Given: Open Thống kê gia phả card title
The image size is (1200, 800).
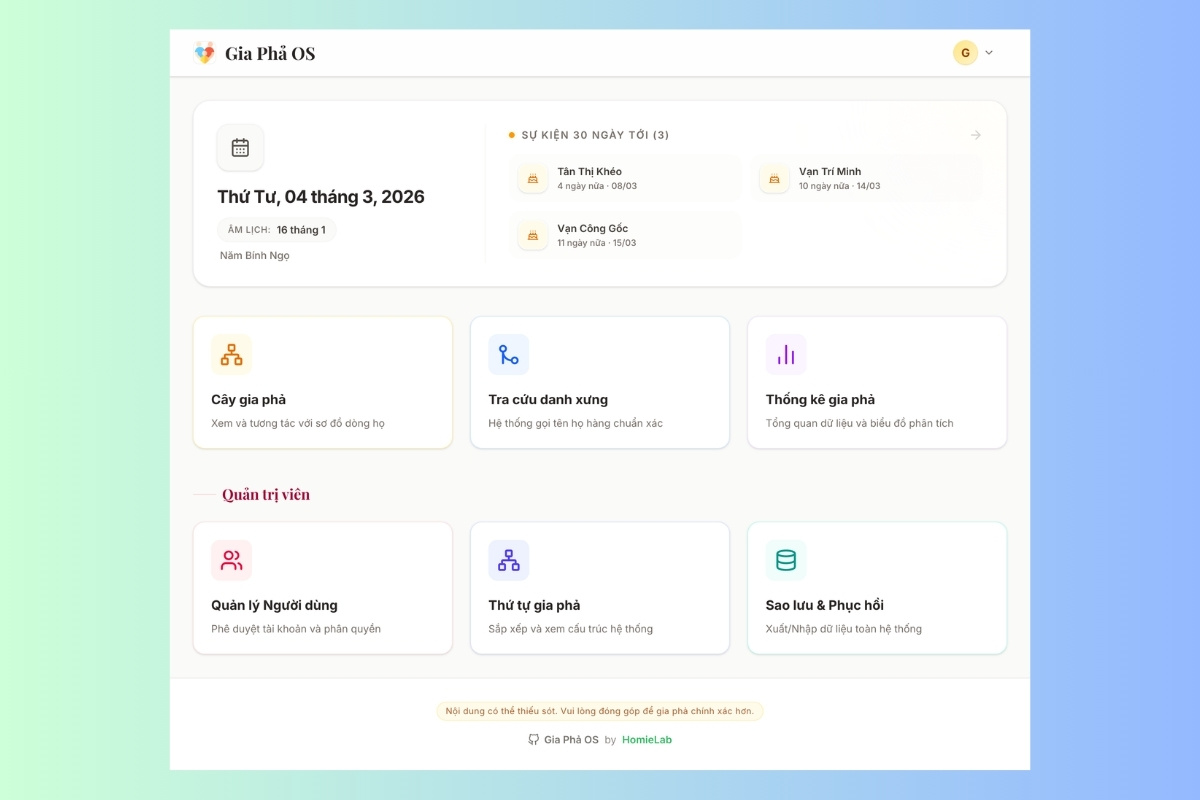Looking at the screenshot, I should click(x=821, y=400).
